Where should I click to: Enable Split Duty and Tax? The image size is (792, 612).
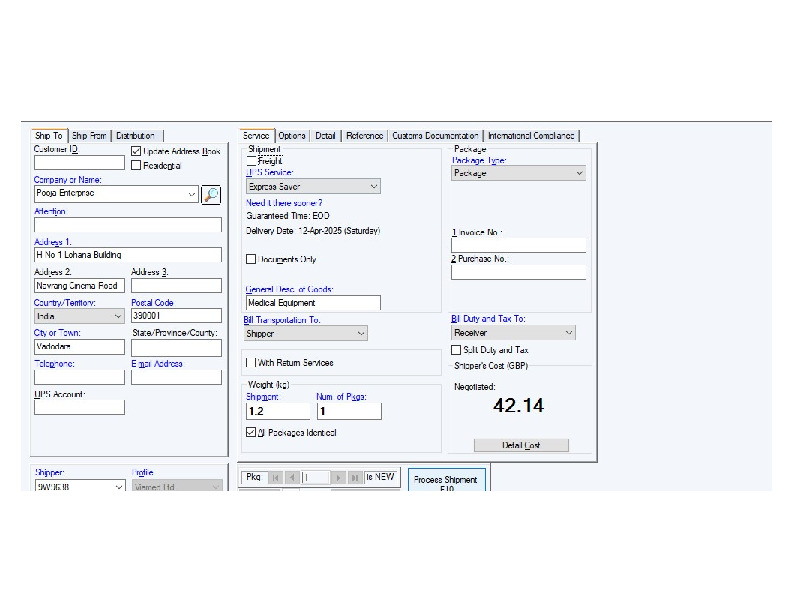point(457,350)
